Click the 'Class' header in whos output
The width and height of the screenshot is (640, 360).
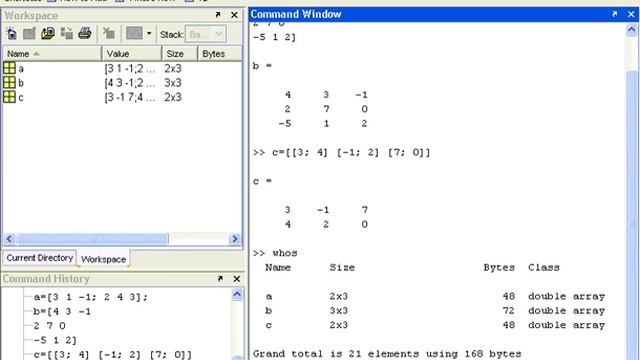click(x=544, y=268)
